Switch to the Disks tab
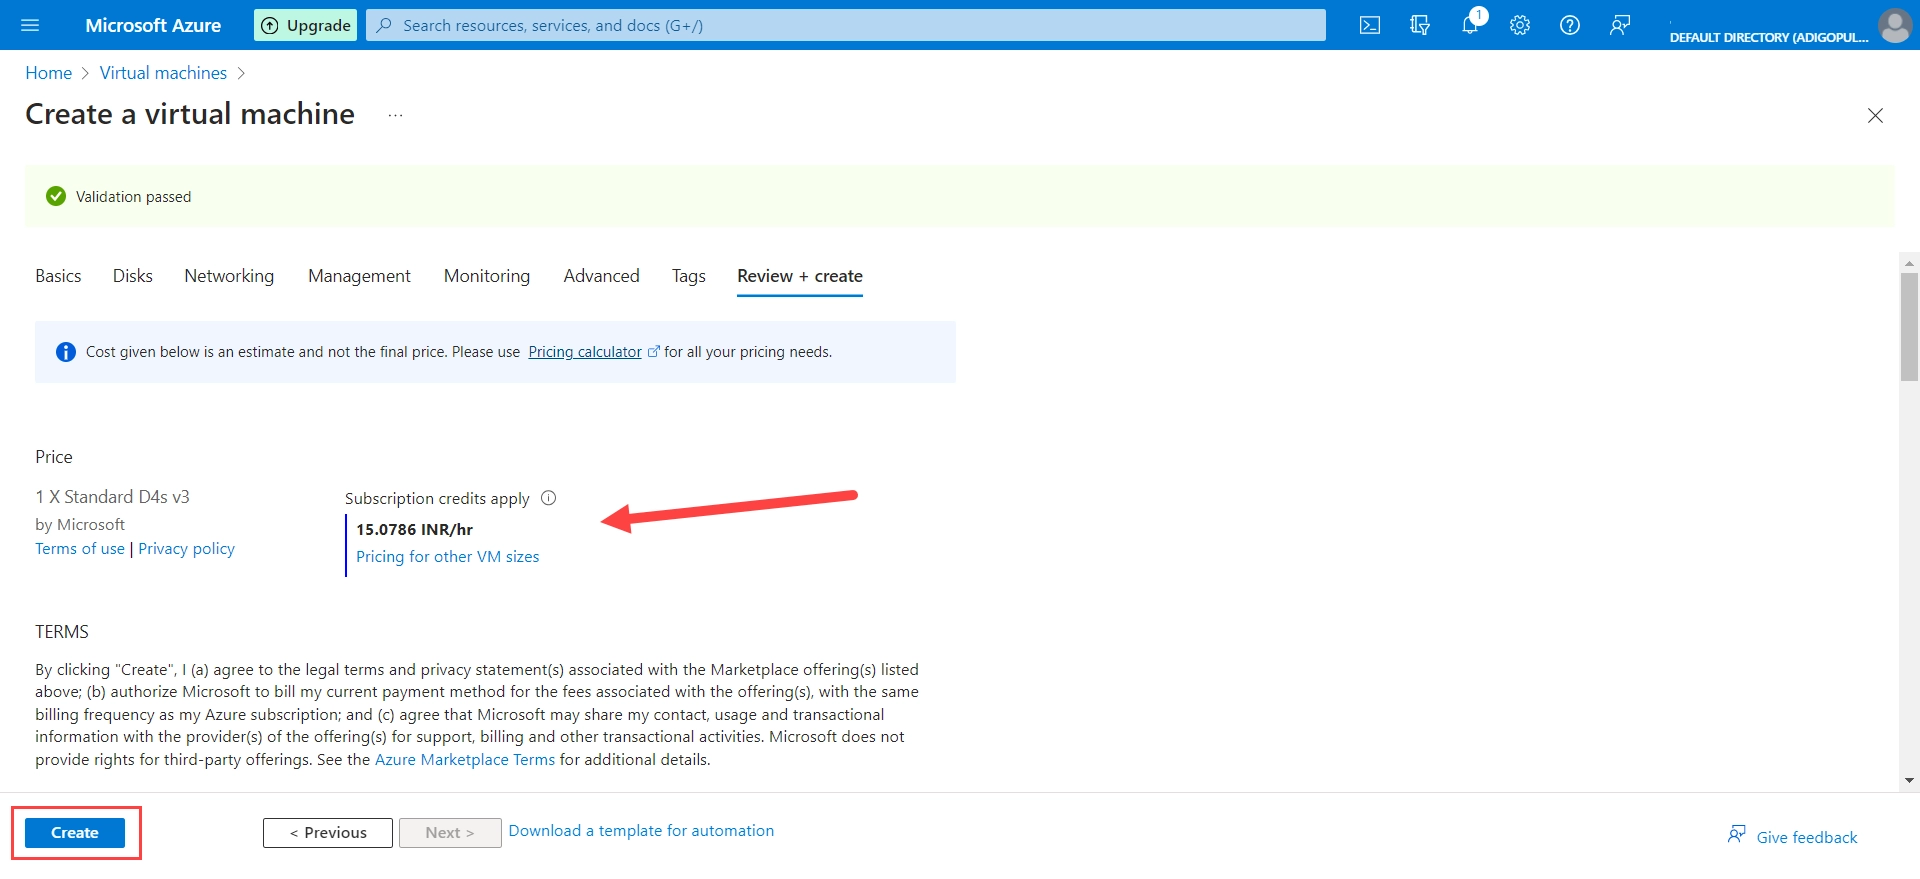The image size is (1920, 879). (133, 276)
